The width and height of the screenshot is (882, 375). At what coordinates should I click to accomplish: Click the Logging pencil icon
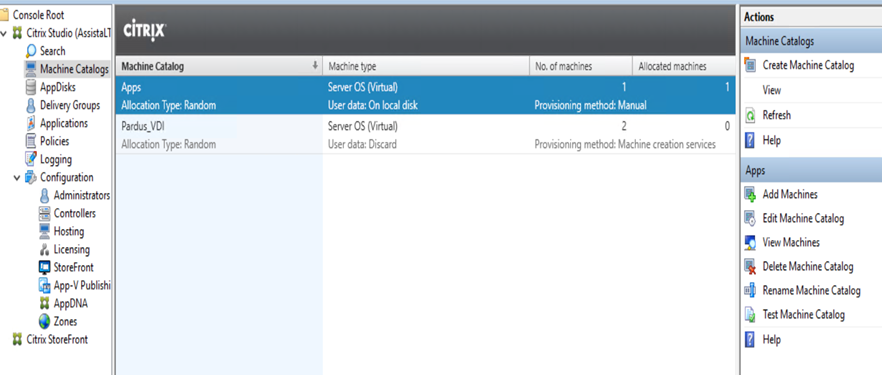pos(32,159)
